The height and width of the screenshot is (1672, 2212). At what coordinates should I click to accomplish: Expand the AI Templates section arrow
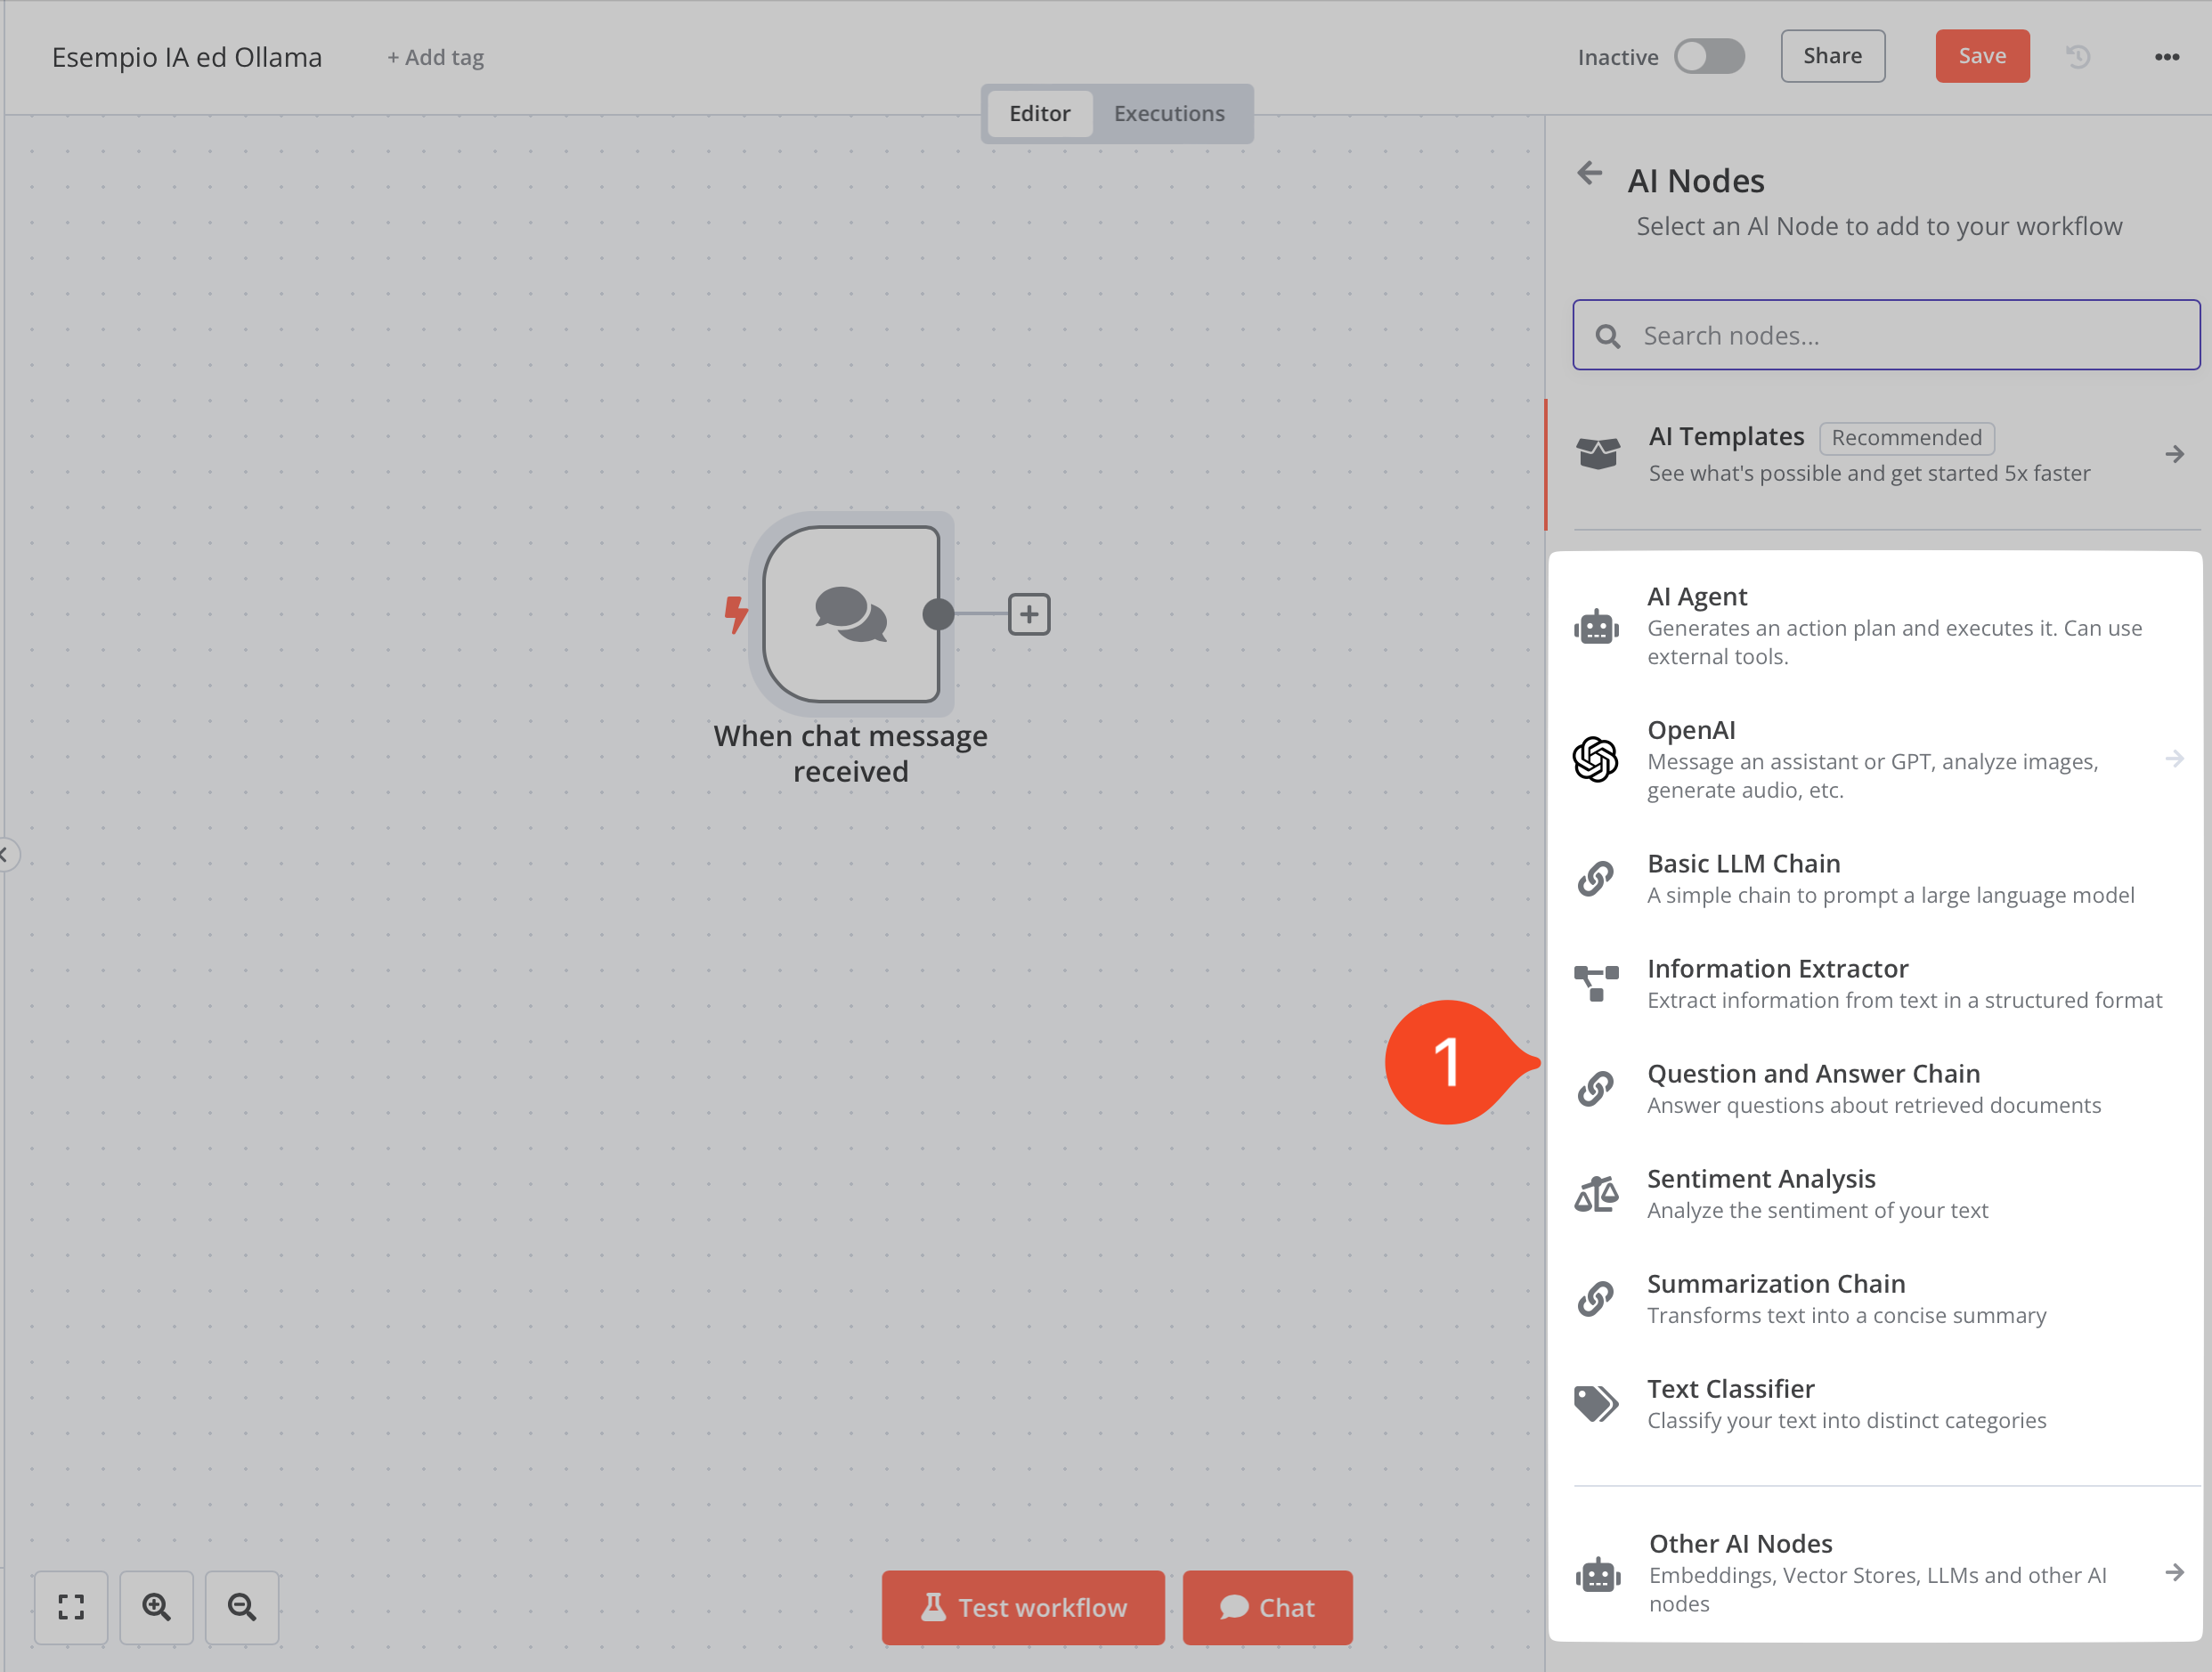pos(2174,454)
